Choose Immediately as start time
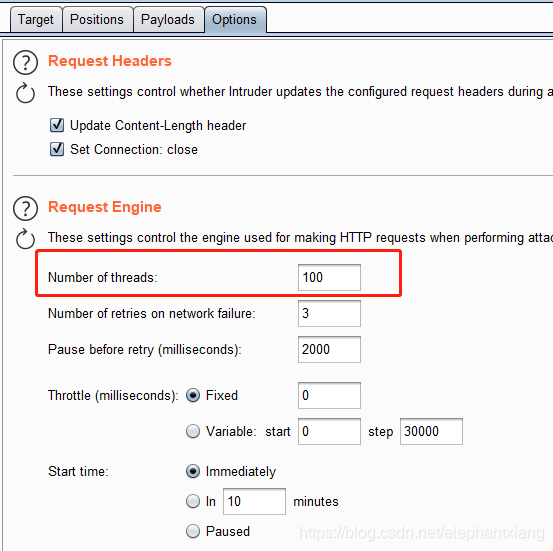Image resolution: width=553 pixels, height=551 pixels. pos(193,471)
